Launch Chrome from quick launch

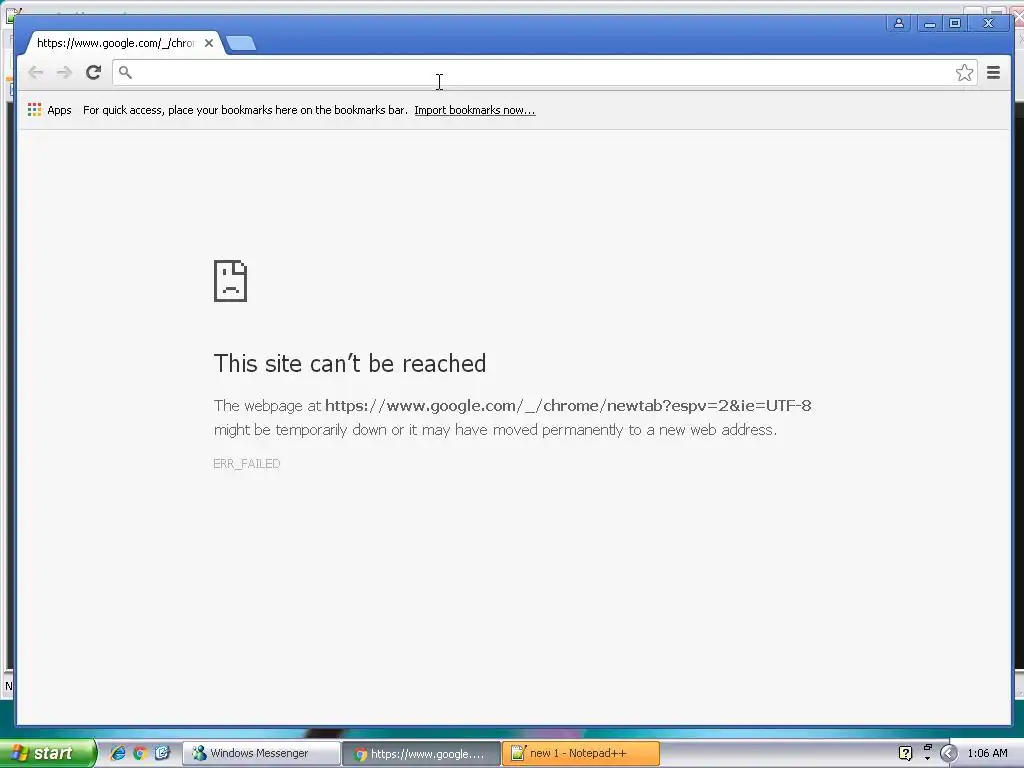[x=140, y=753]
